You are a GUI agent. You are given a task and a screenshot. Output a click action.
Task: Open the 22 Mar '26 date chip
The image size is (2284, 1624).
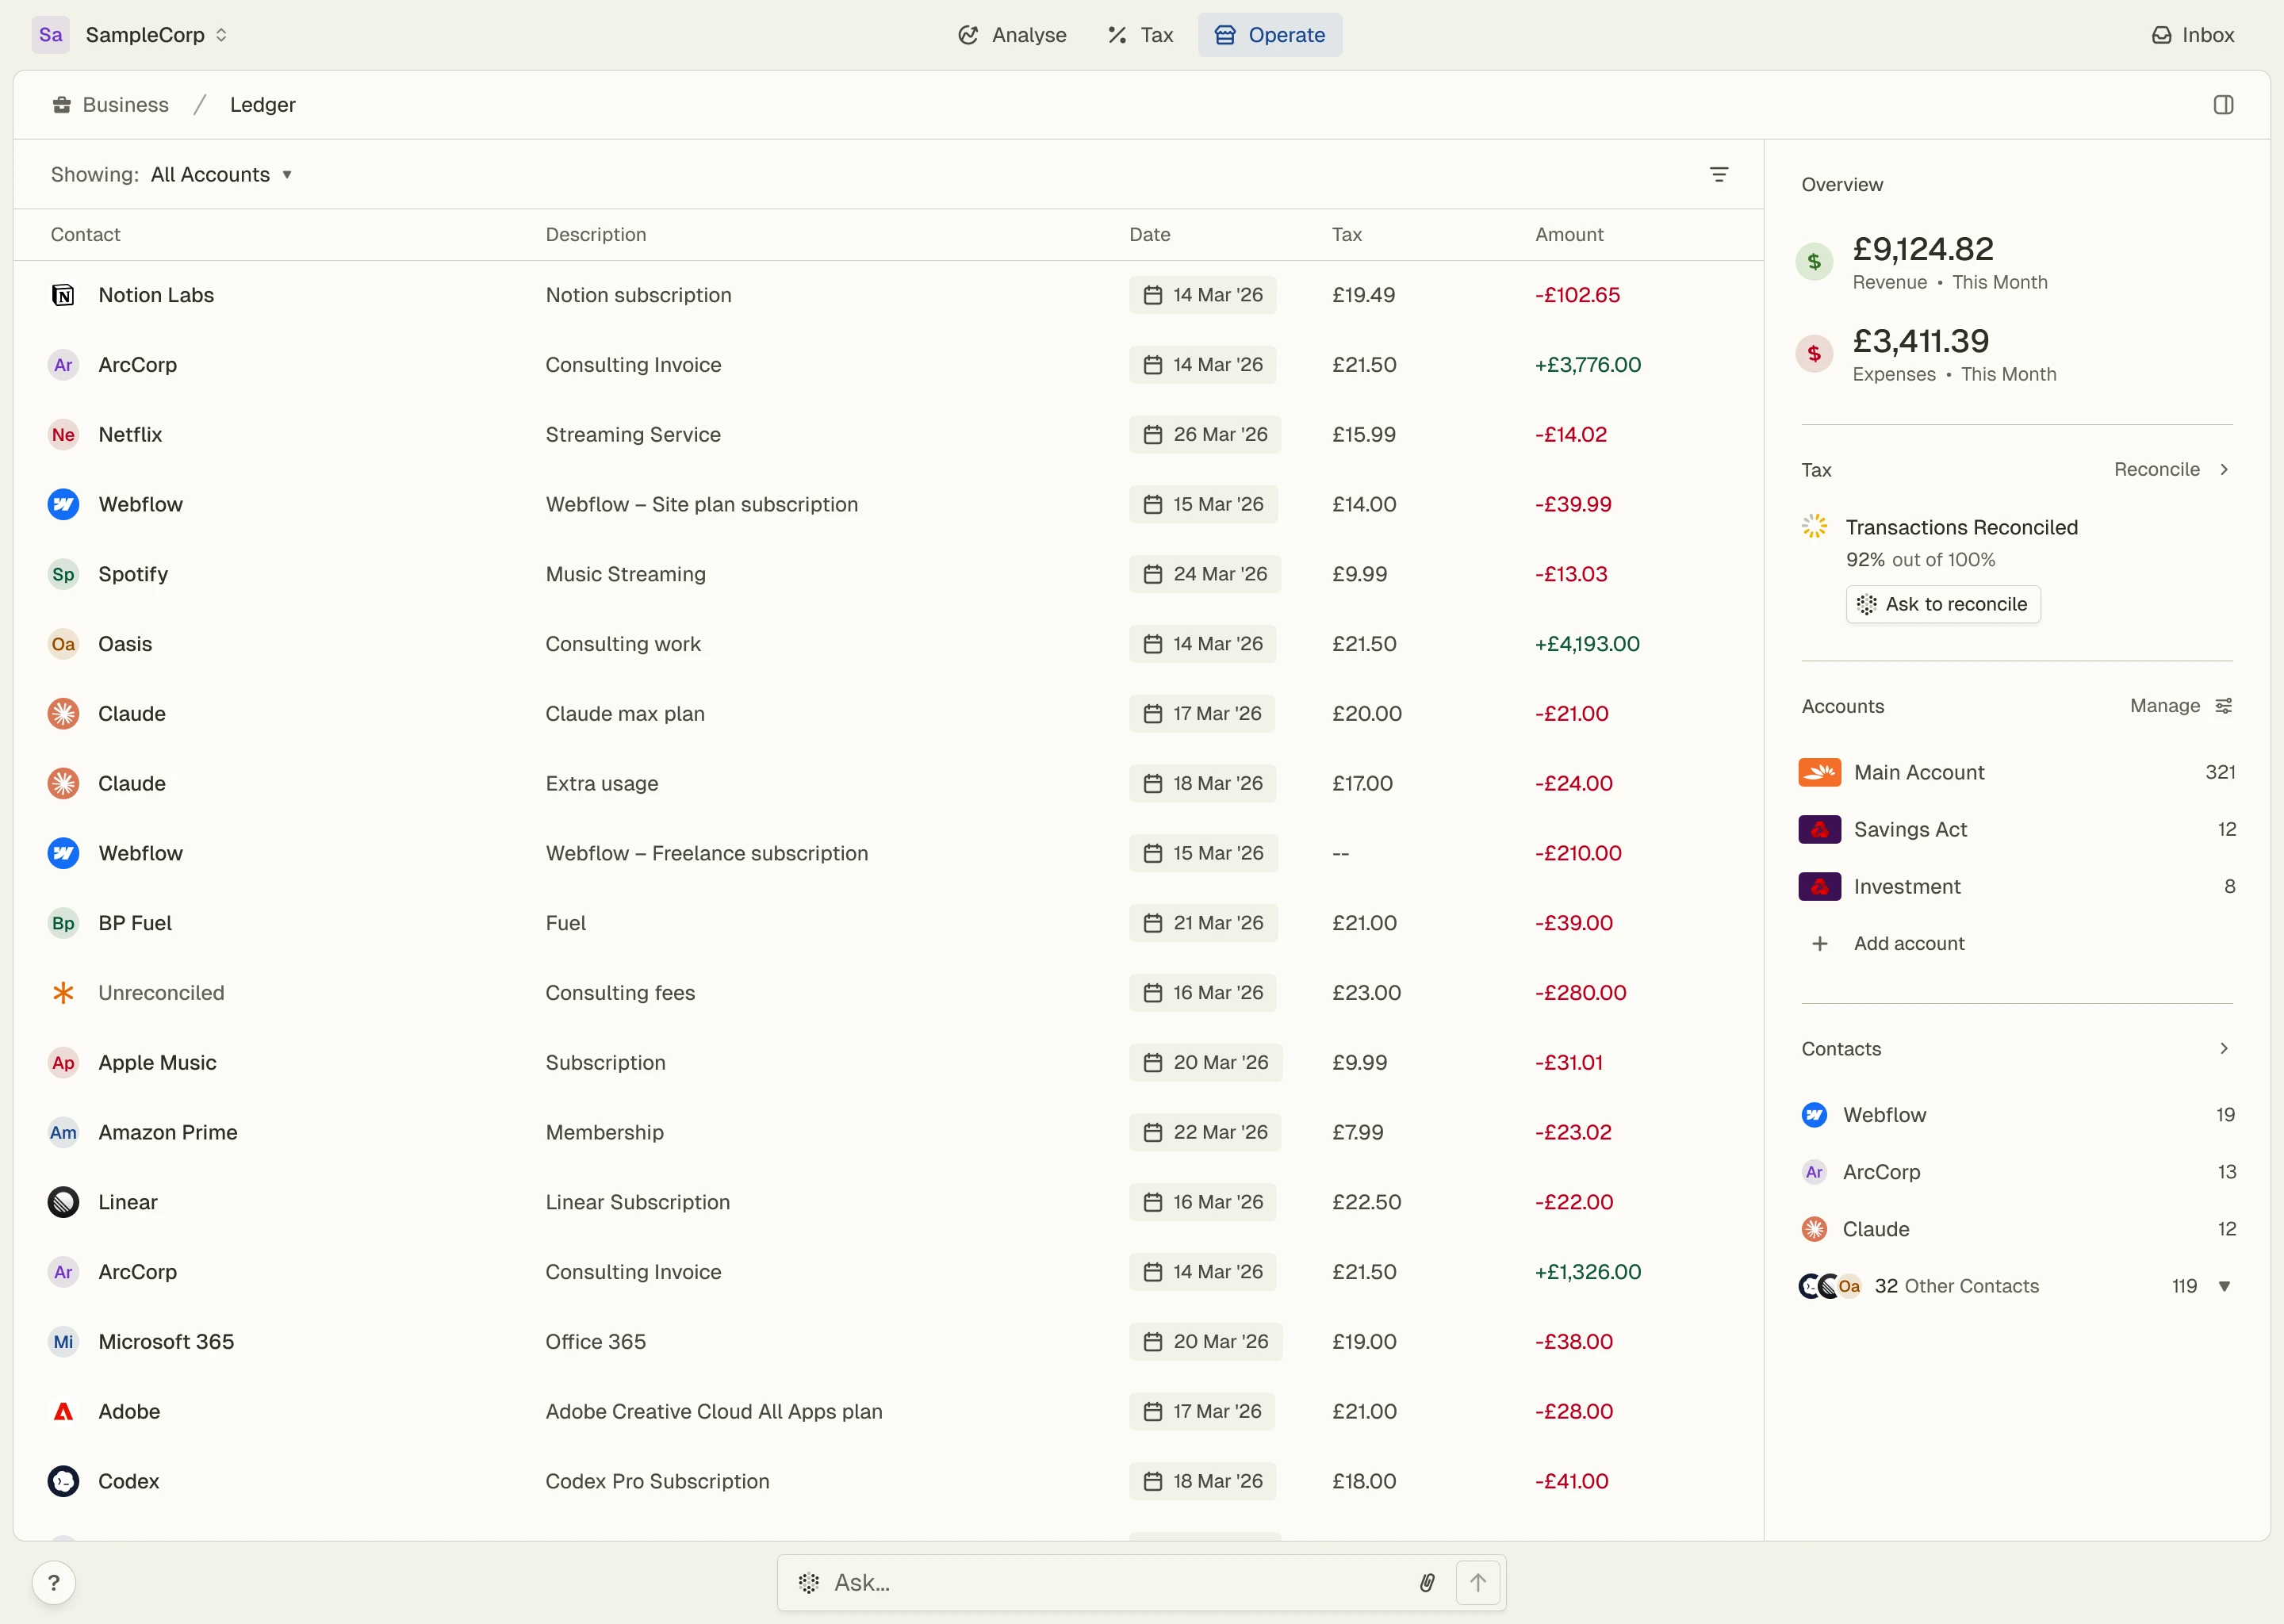tap(1205, 1132)
